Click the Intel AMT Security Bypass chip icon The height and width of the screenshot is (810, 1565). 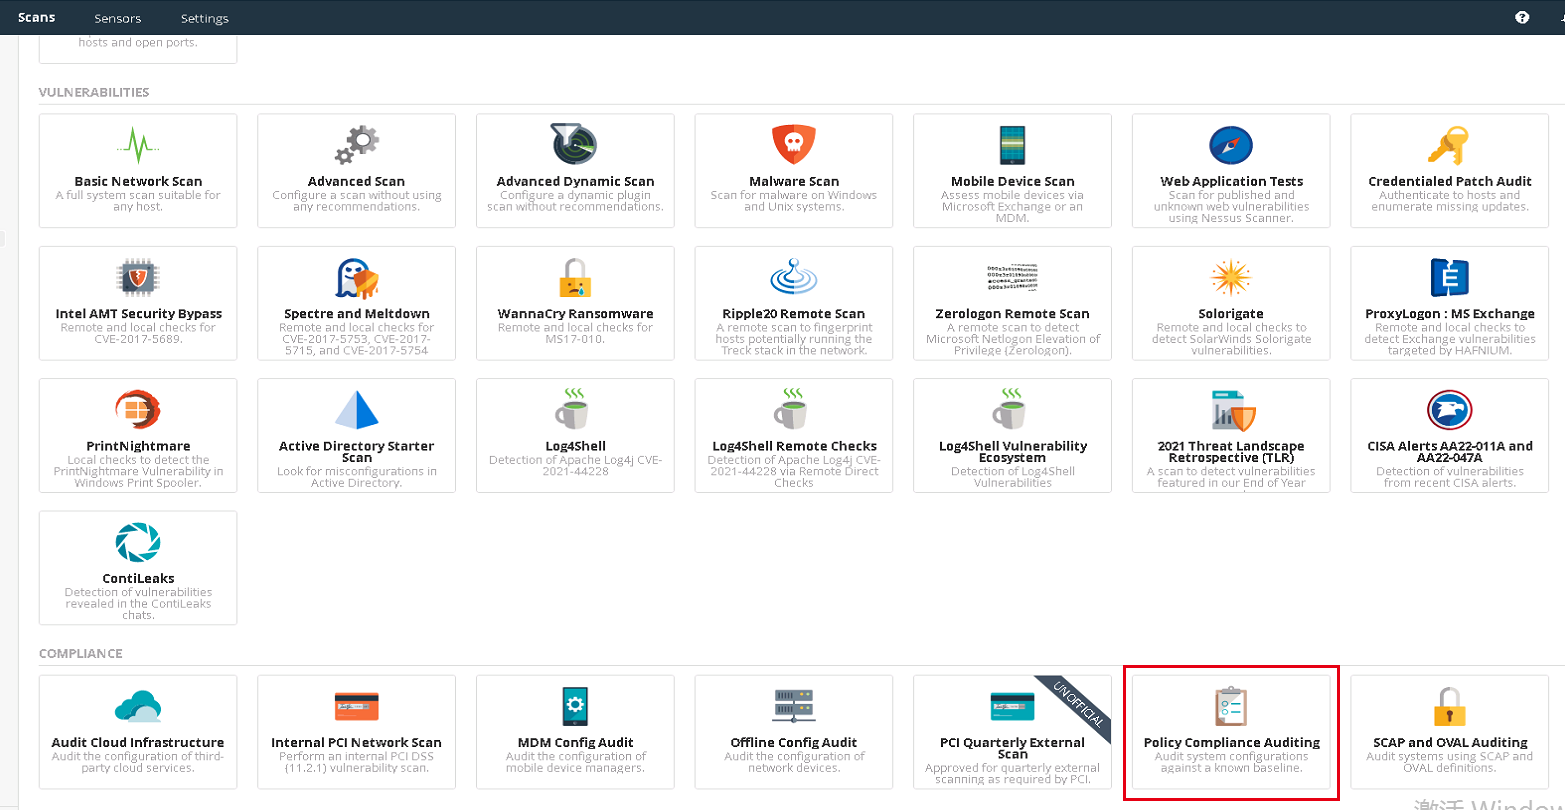pyautogui.click(x=138, y=278)
